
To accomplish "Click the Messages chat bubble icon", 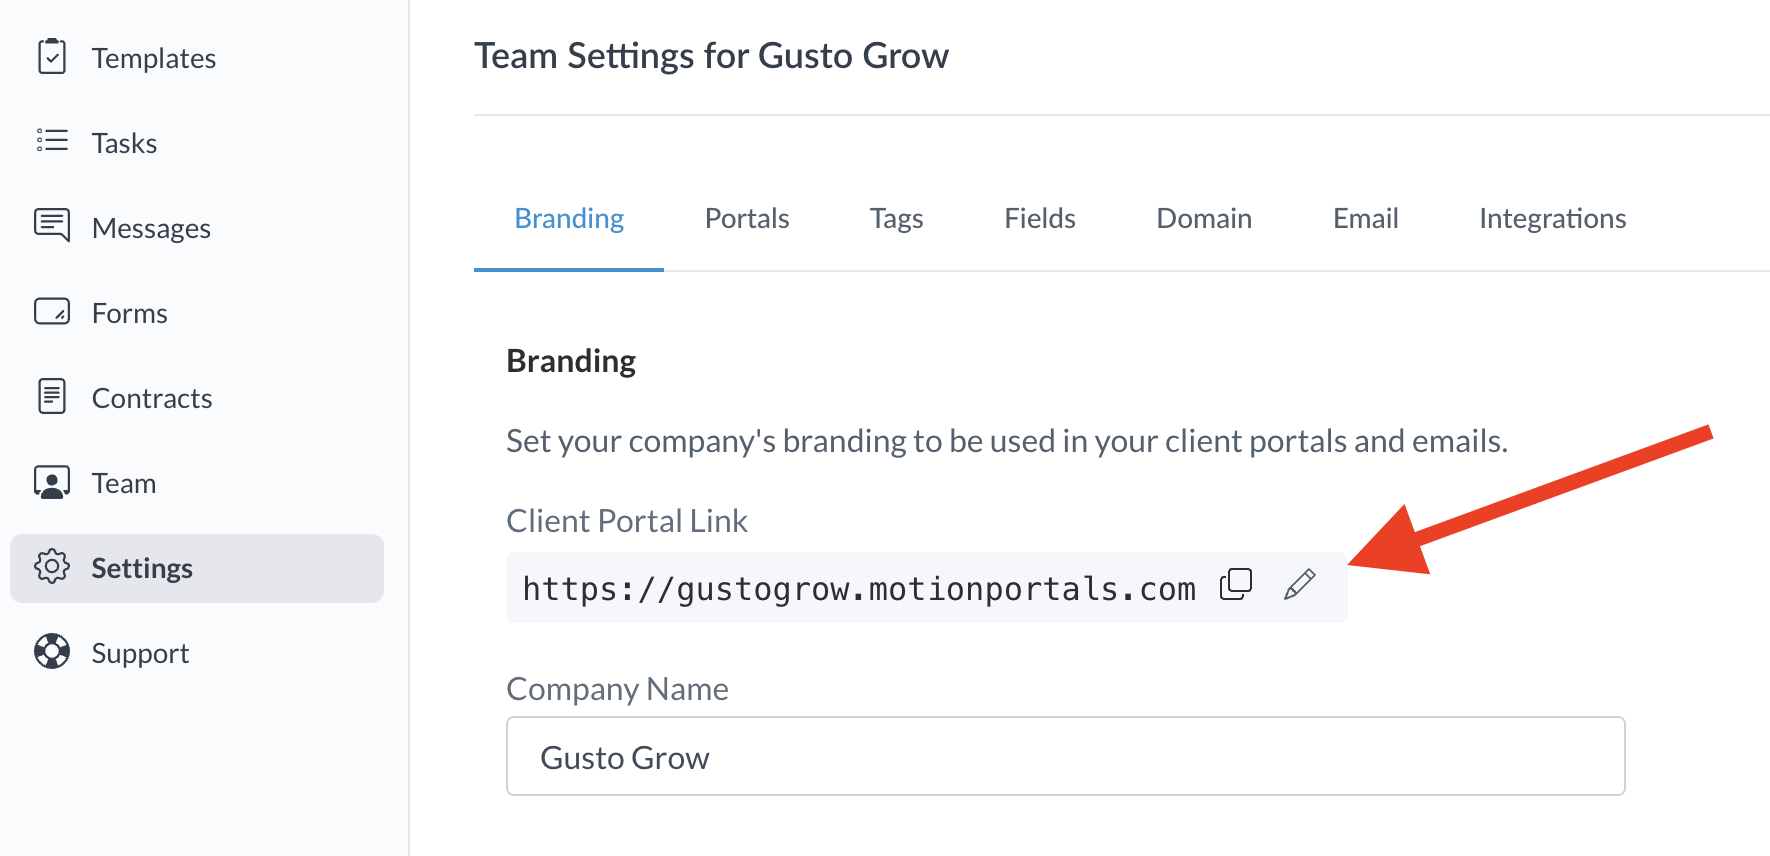I will coord(52,226).
